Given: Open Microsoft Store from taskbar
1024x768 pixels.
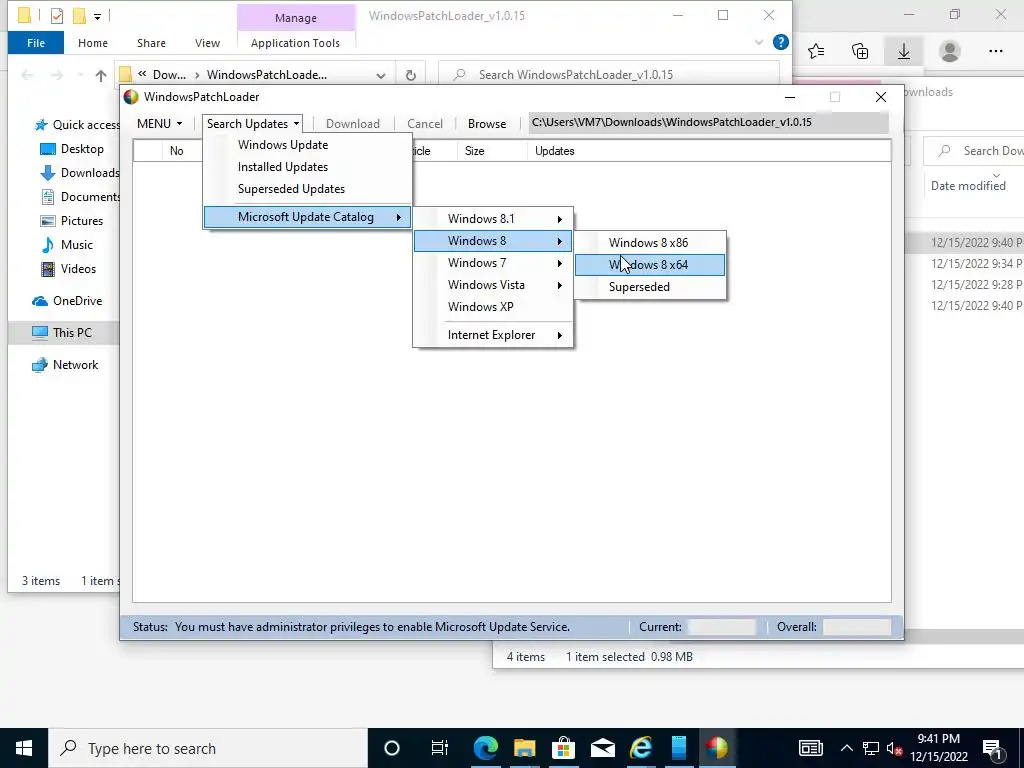Looking at the screenshot, I should point(563,748).
